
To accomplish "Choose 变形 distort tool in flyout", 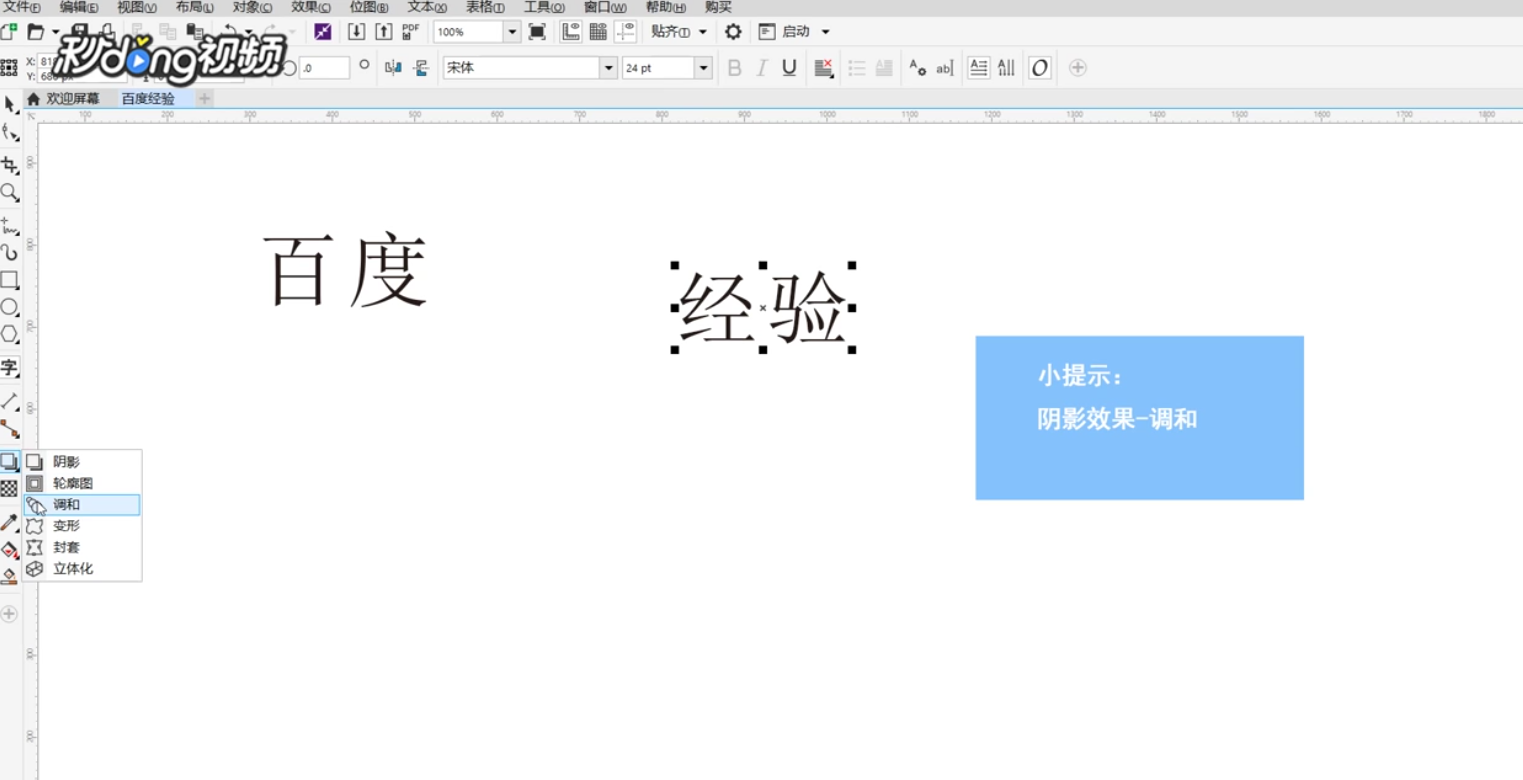I will tap(82, 526).
